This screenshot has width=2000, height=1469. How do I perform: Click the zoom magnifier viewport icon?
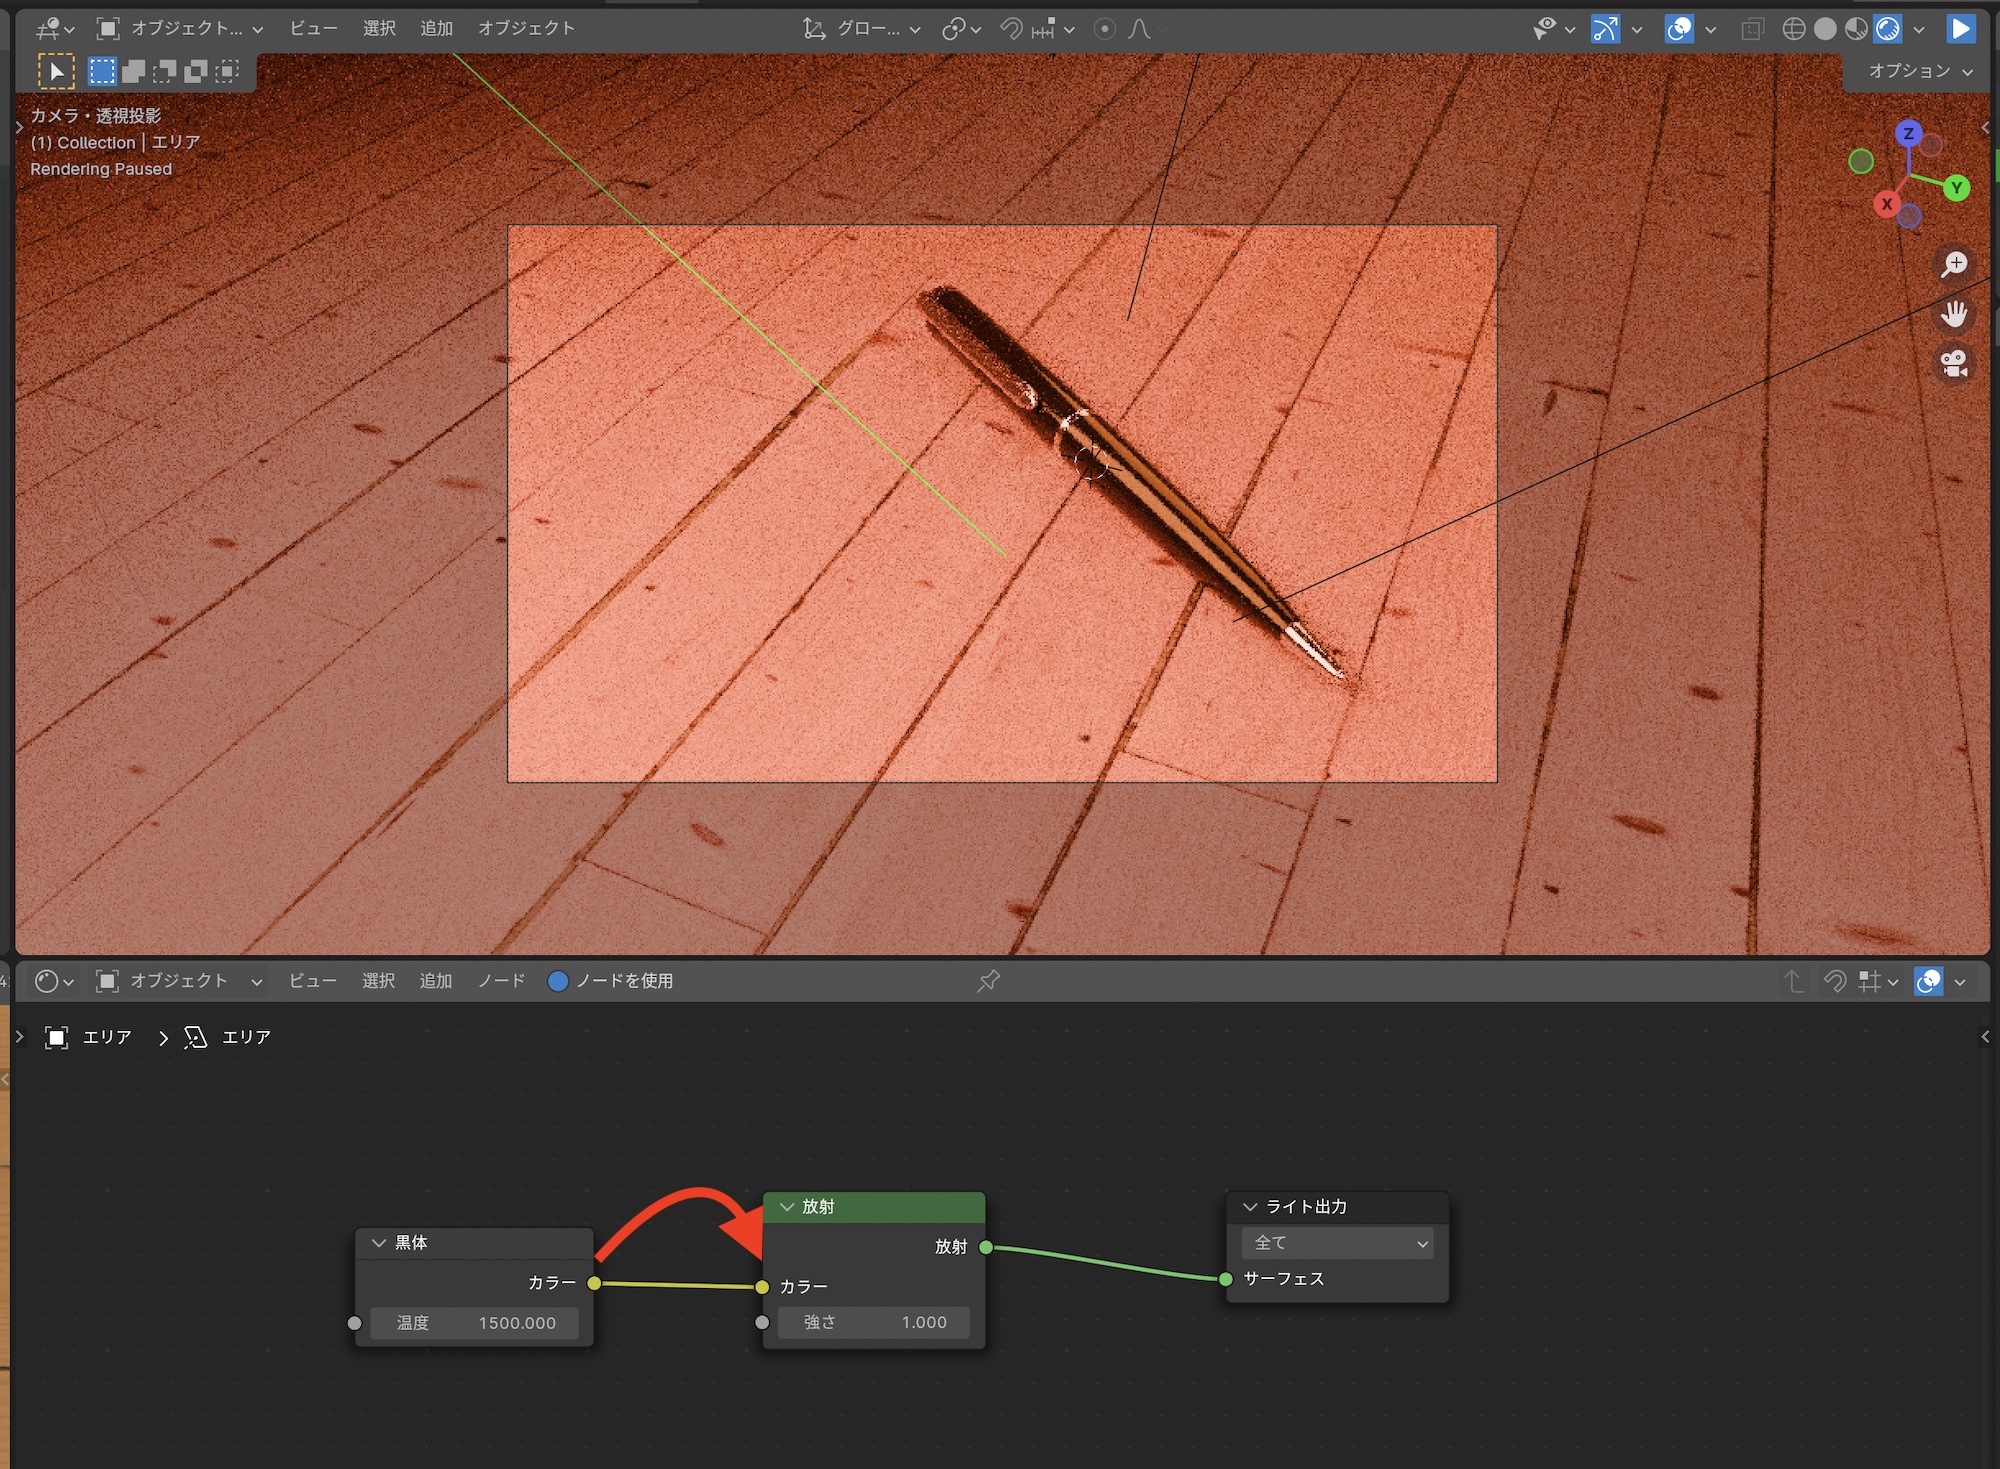tap(1954, 264)
